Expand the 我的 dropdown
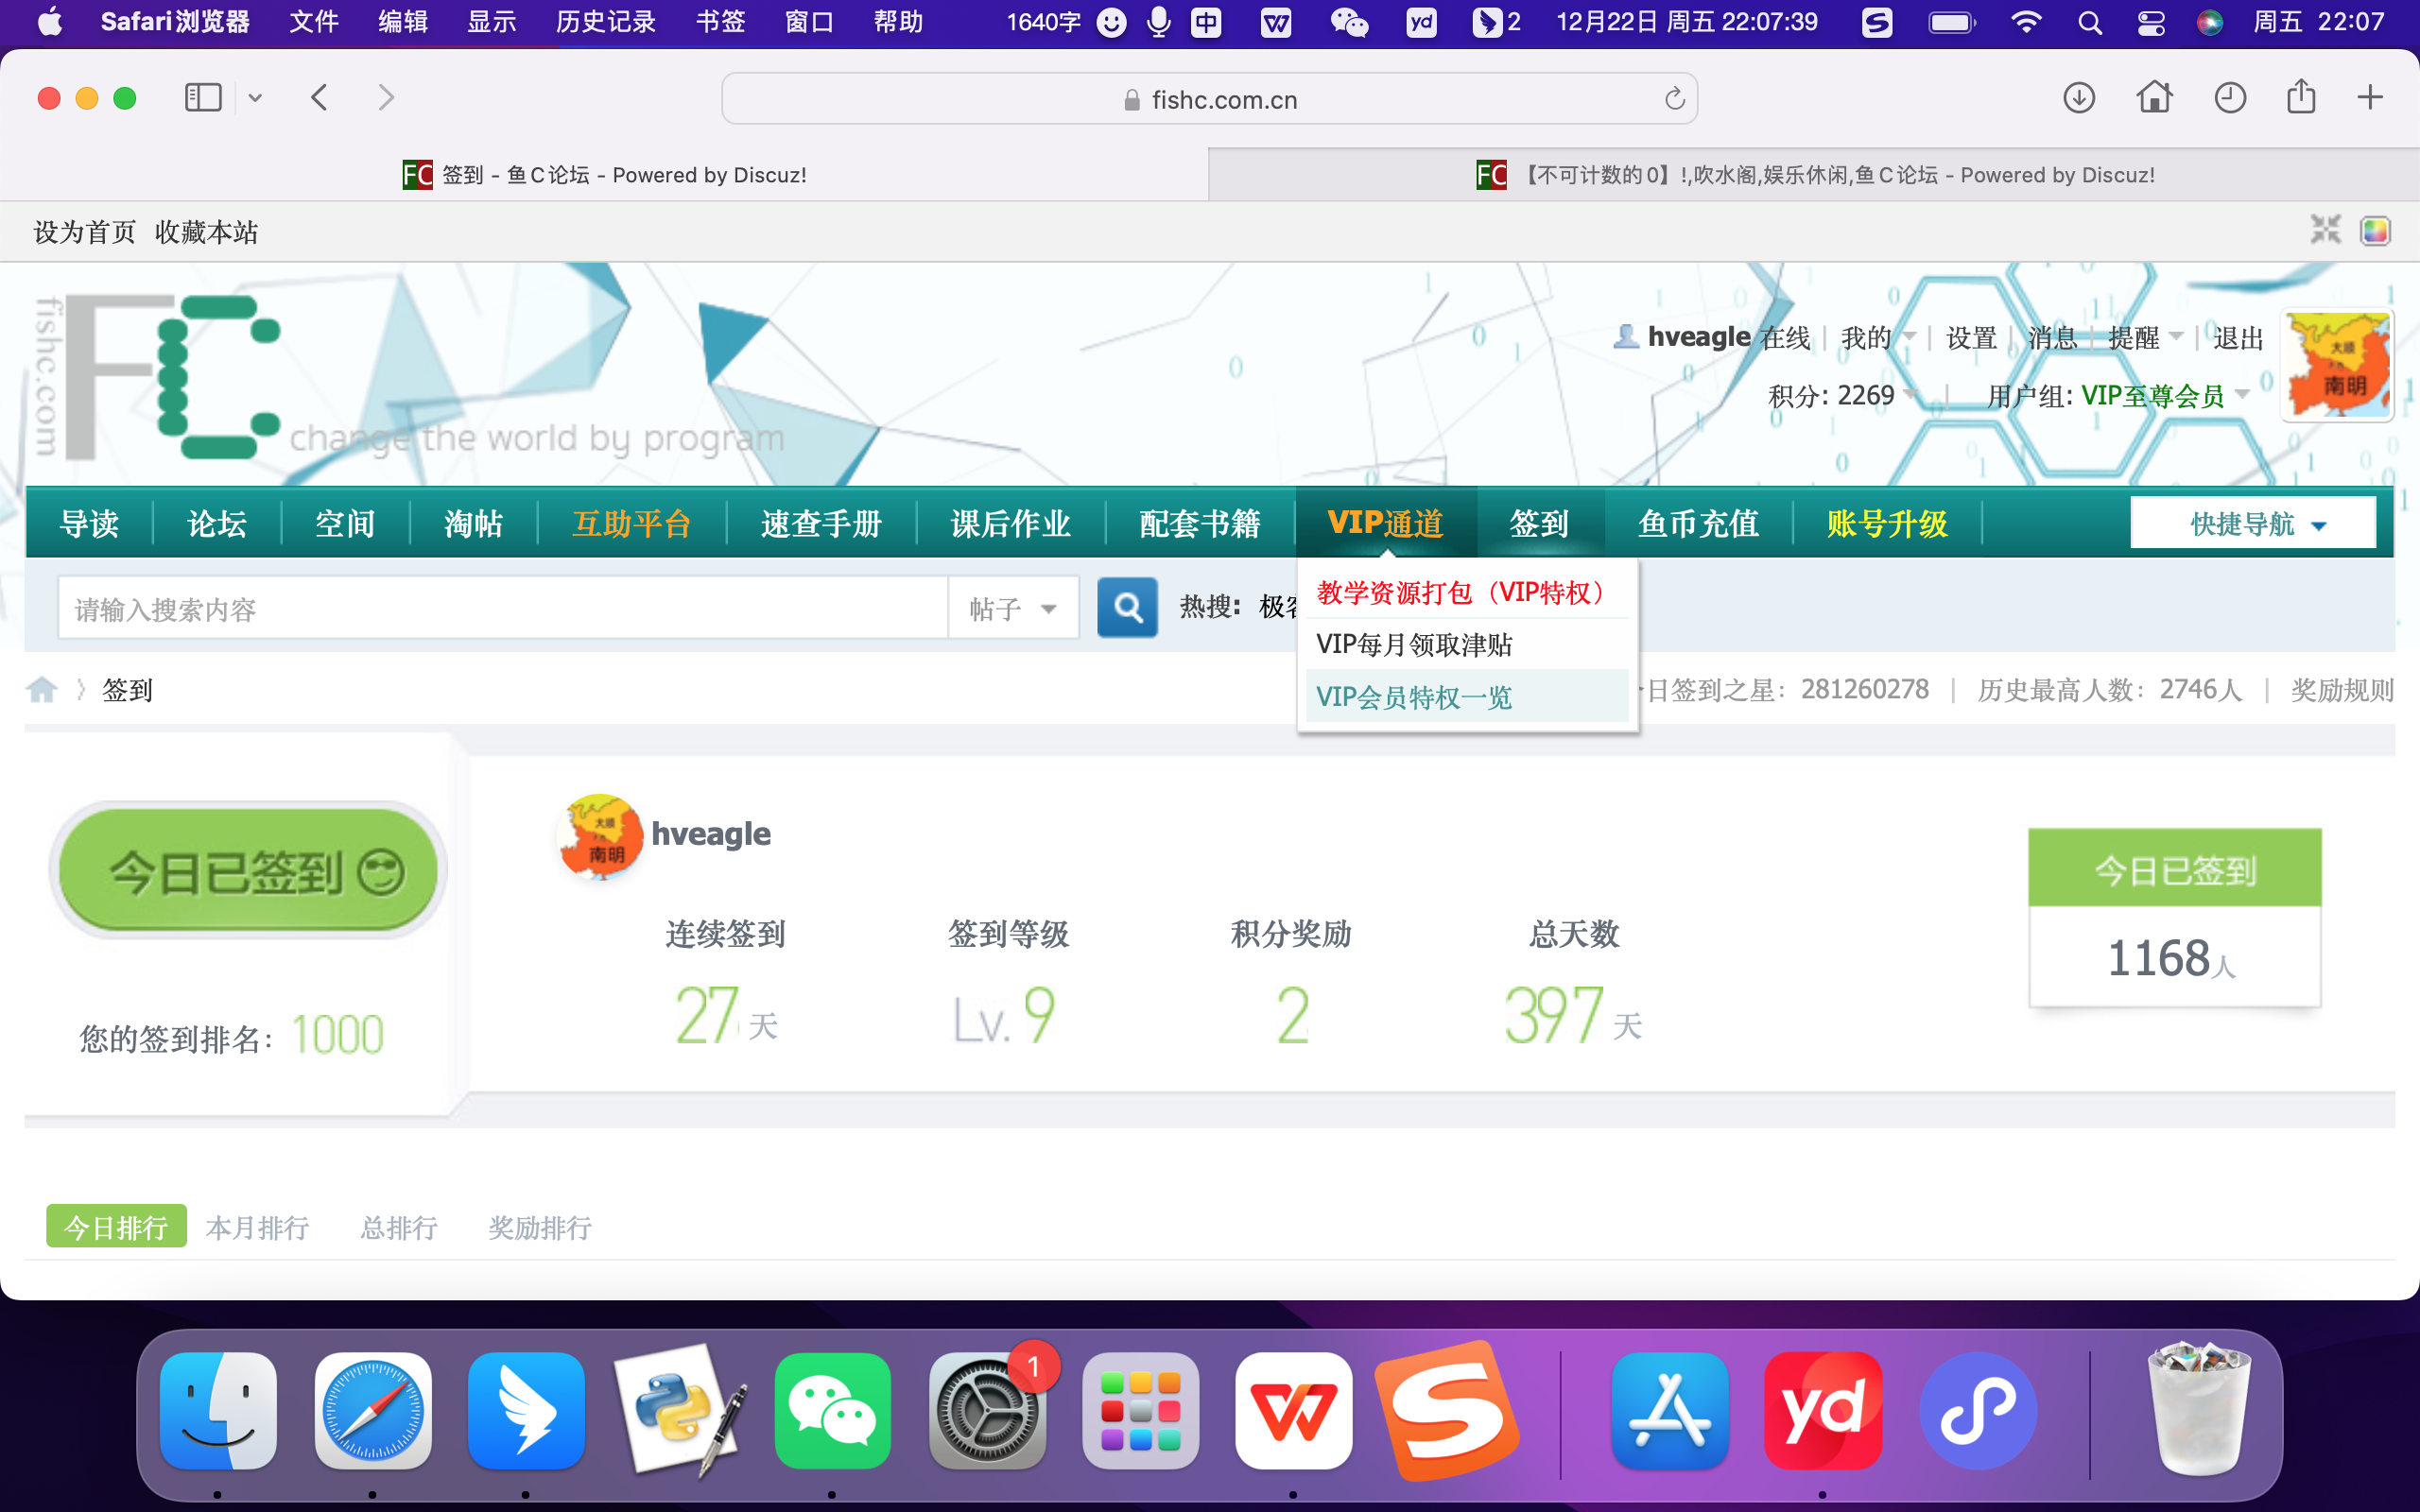The height and width of the screenshot is (1512, 2420). pyautogui.click(x=1877, y=337)
